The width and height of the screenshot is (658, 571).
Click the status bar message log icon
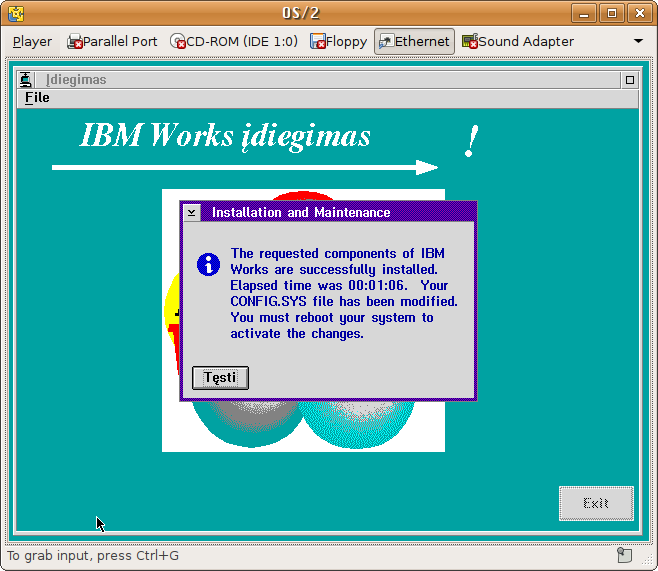tap(624, 555)
